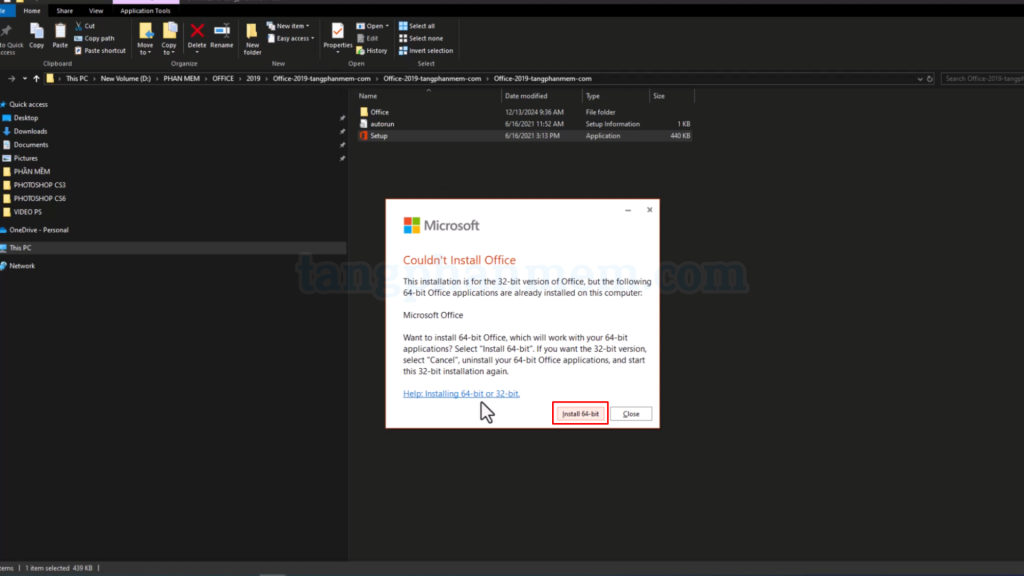The image size is (1024, 576).
Task: Click the Close button in Office dialog
Action: click(x=631, y=413)
